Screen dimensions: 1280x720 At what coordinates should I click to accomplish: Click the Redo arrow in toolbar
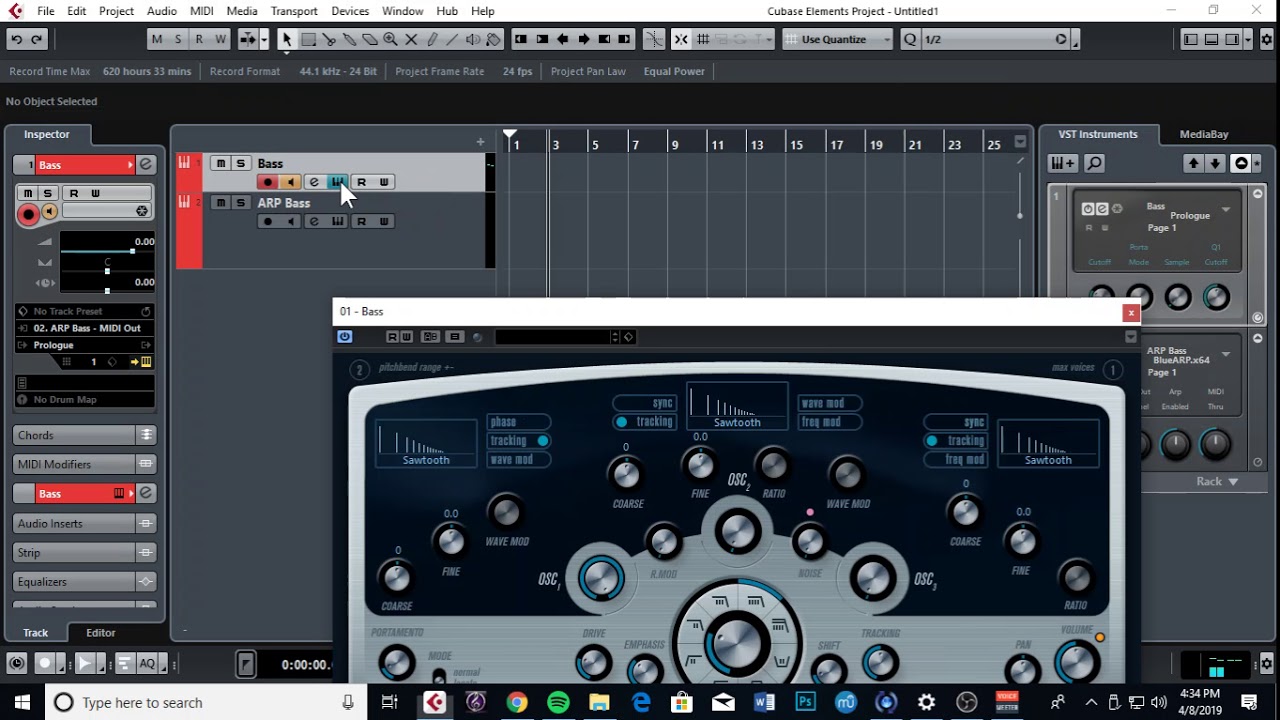[37, 39]
